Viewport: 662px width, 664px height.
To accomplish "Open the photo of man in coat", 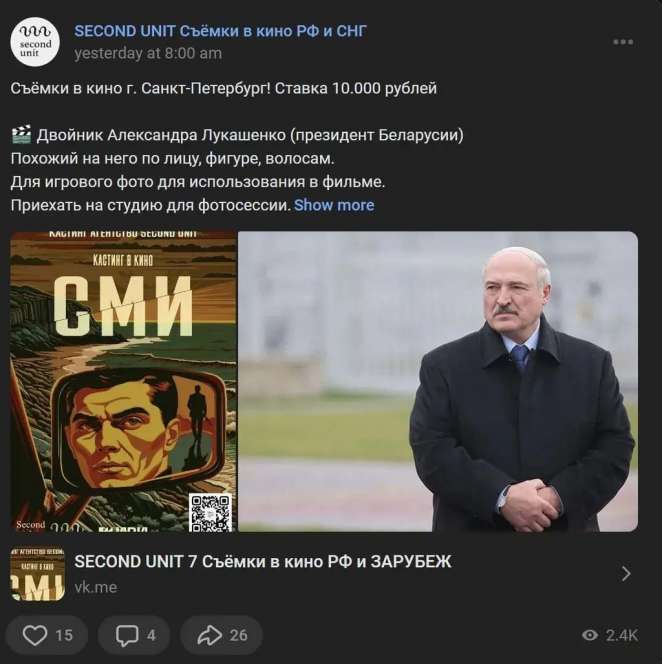I will (x=438, y=381).
